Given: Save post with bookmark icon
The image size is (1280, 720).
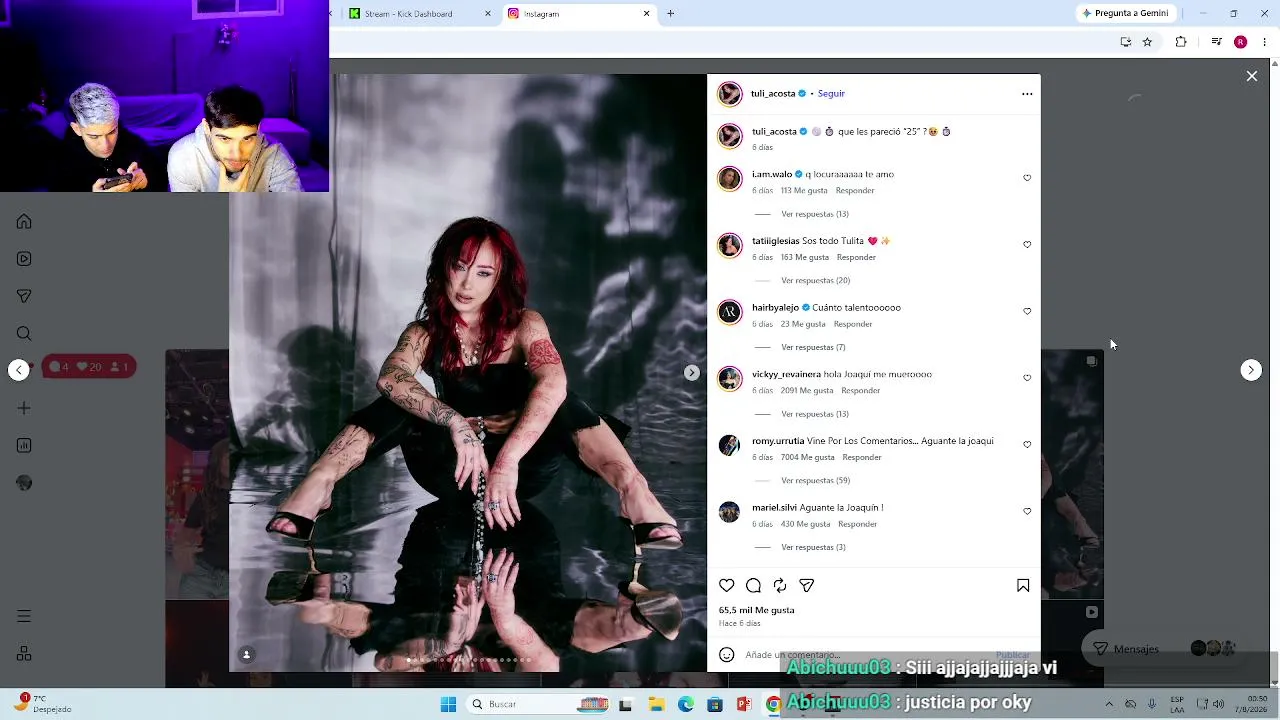Looking at the screenshot, I should [1023, 586].
